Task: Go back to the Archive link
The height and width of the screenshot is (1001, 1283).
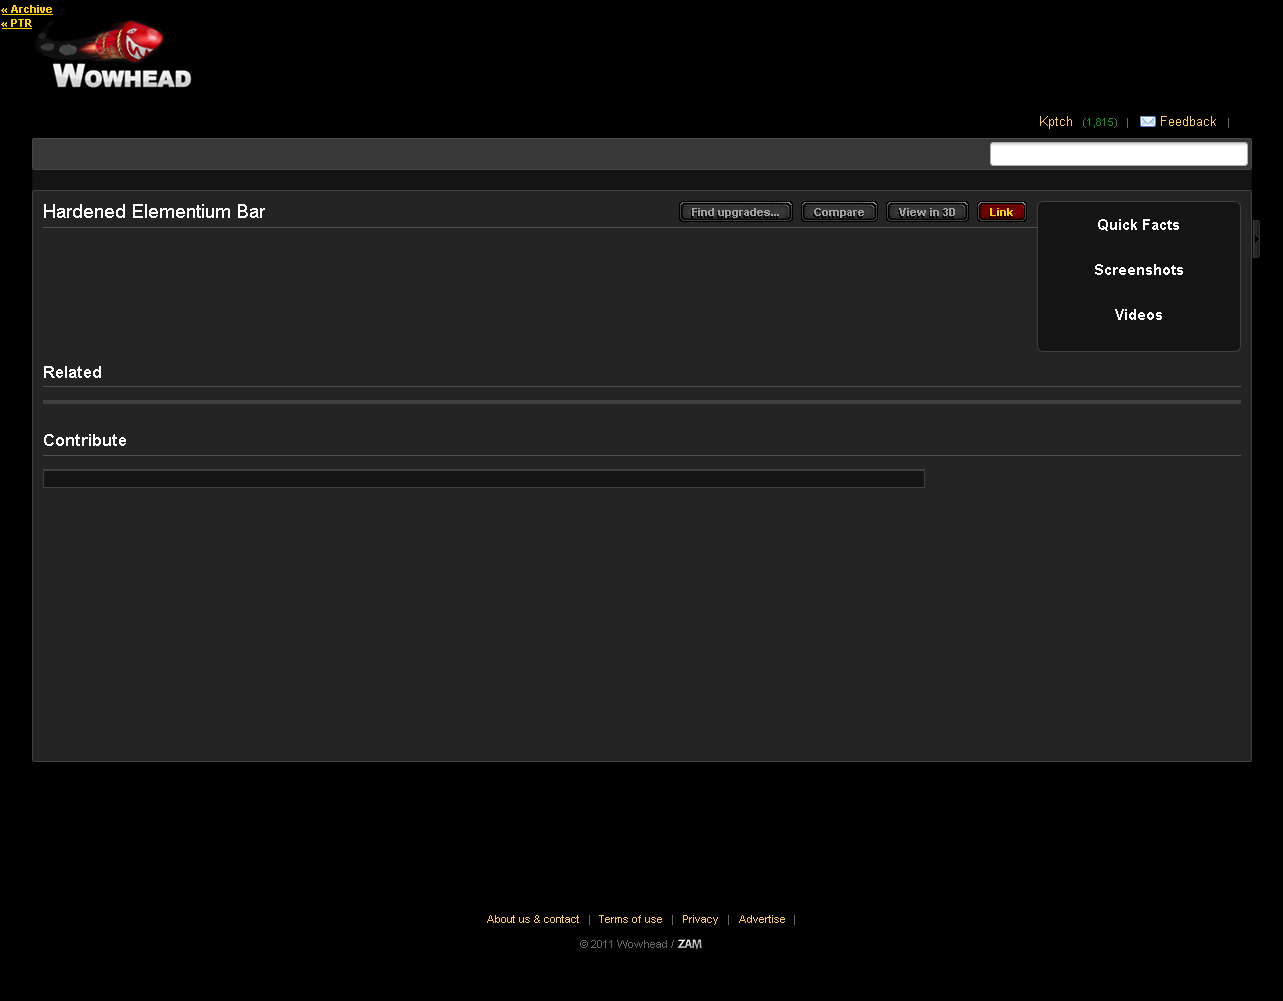Action: 27,9
